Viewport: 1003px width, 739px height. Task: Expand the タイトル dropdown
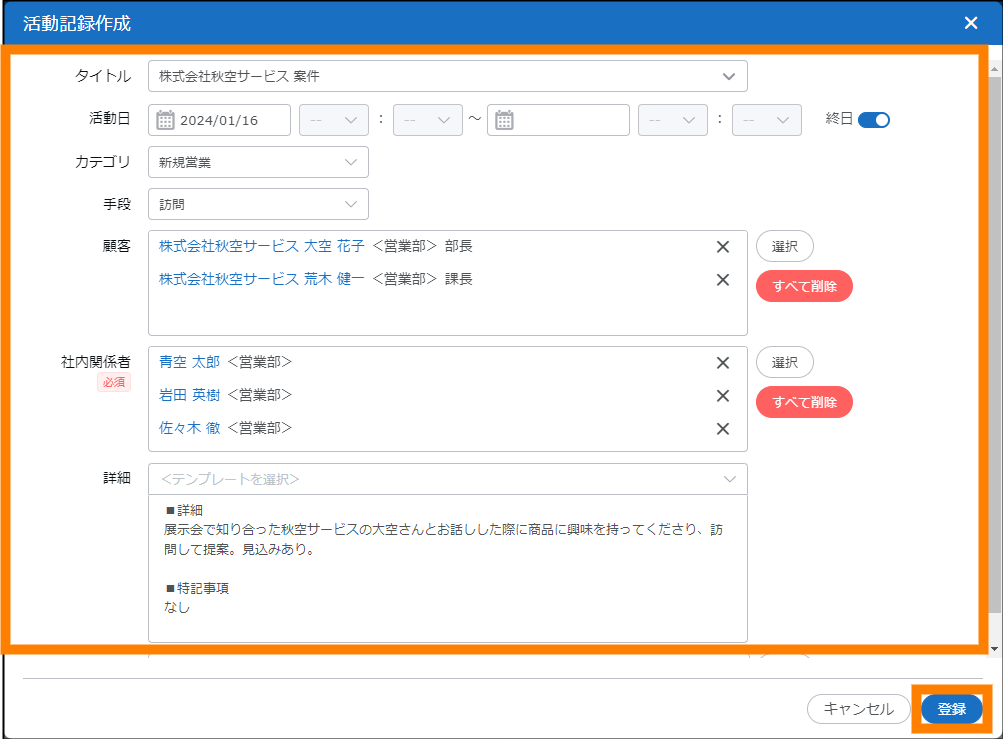[x=728, y=76]
